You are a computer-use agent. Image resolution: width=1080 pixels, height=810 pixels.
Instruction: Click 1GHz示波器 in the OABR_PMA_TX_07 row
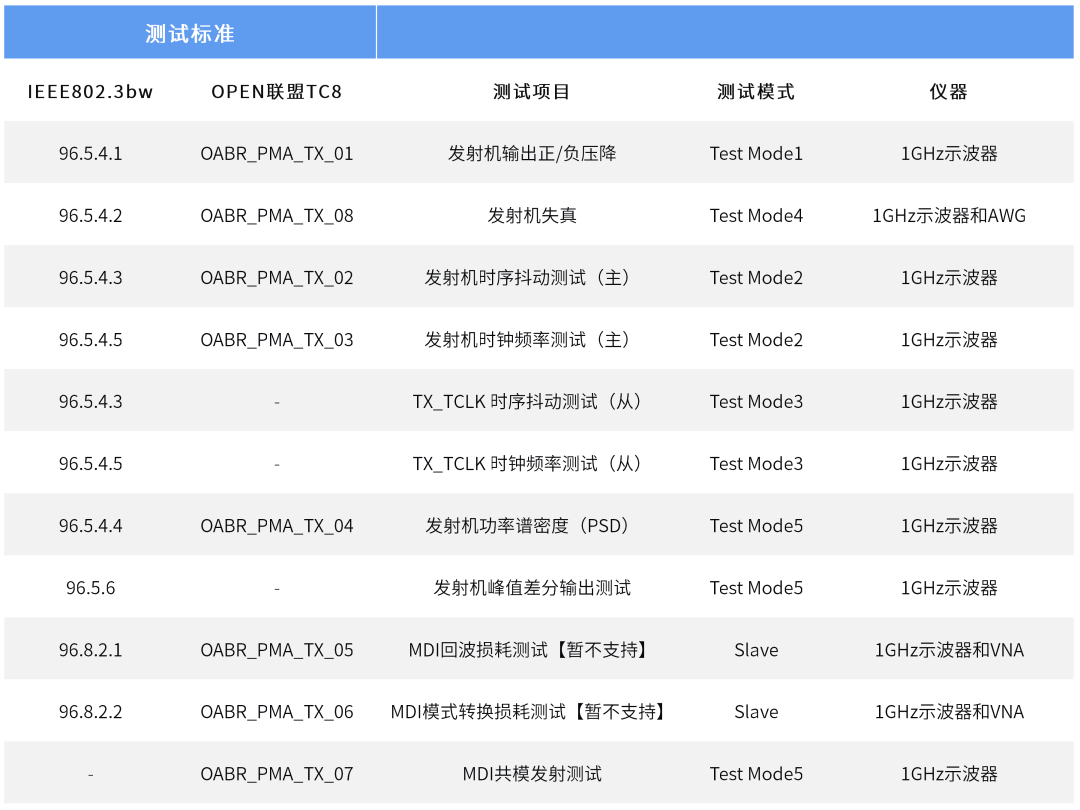click(949, 773)
